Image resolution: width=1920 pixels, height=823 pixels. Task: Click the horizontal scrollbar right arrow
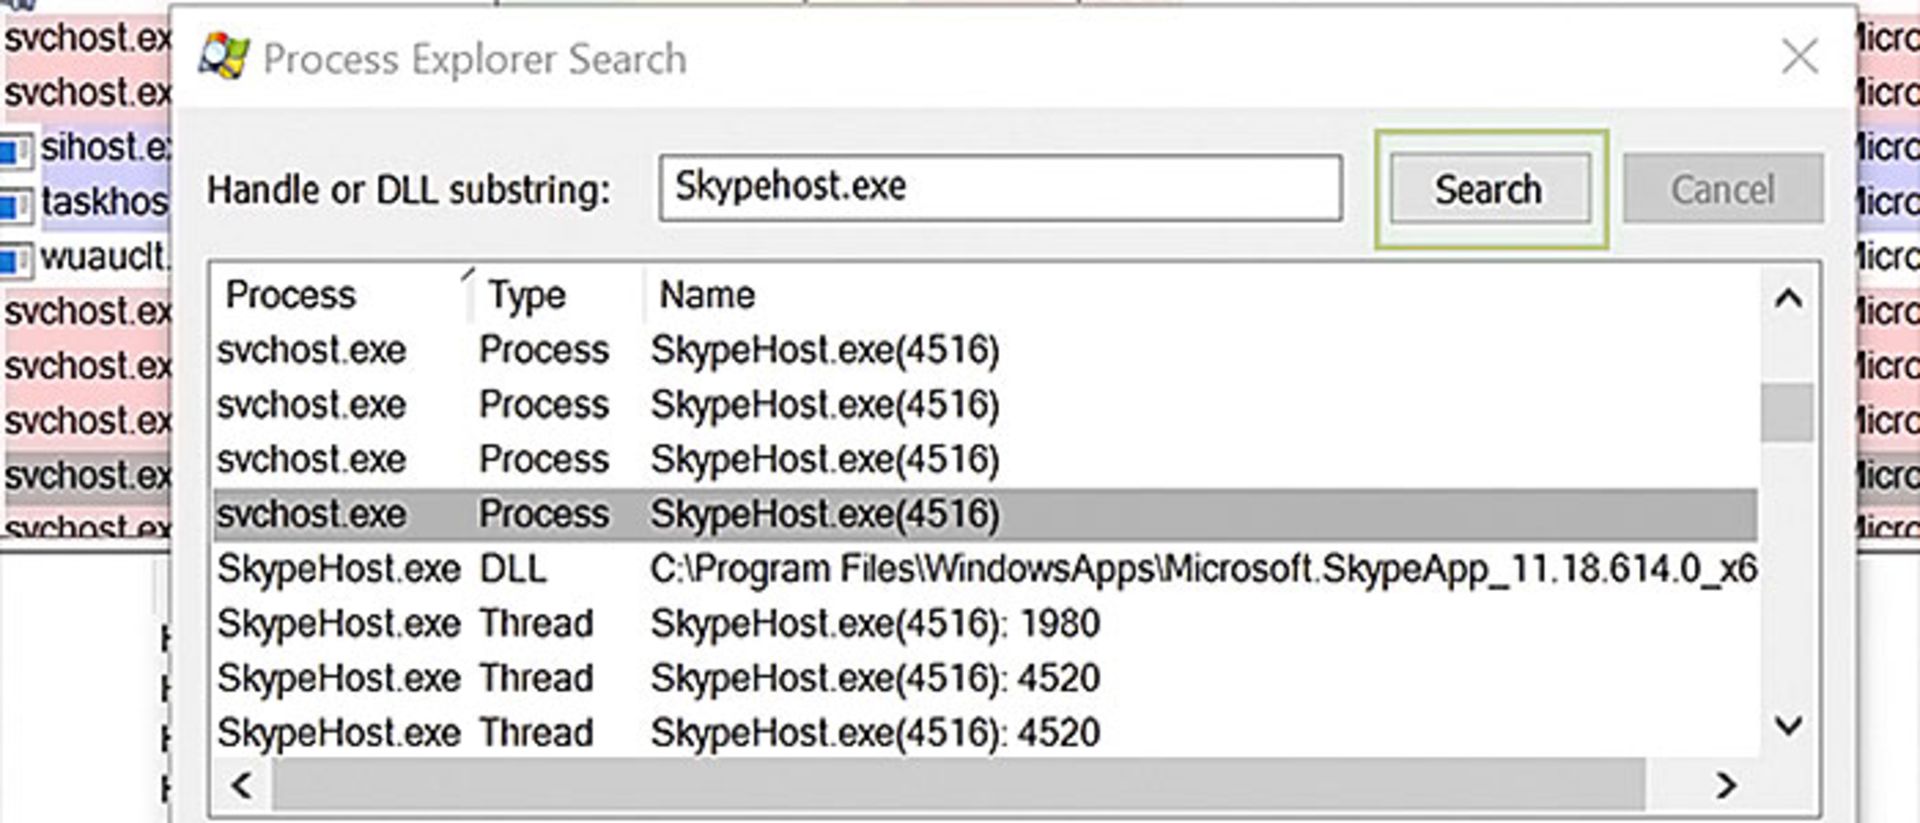[x=1725, y=785]
